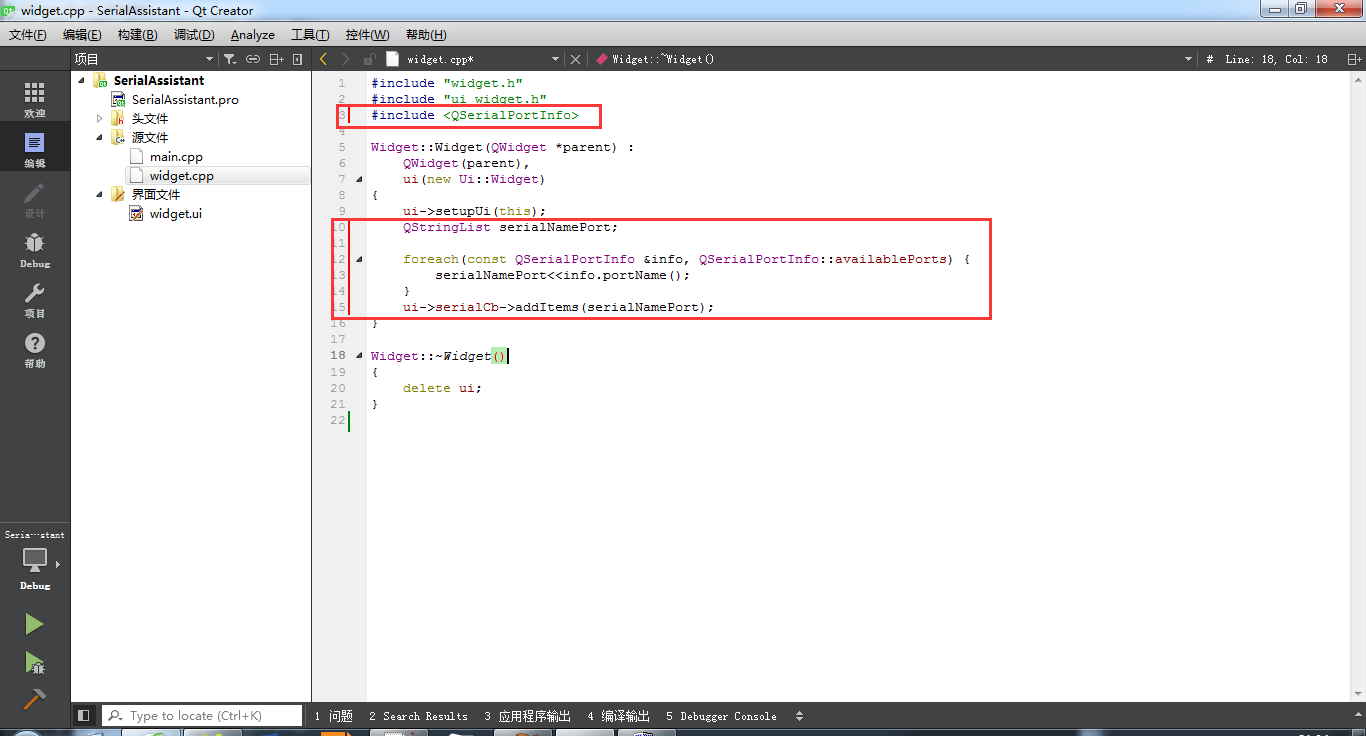1366x736 pixels.
Task: Click the Type to locate search field
Action: [x=202, y=715]
